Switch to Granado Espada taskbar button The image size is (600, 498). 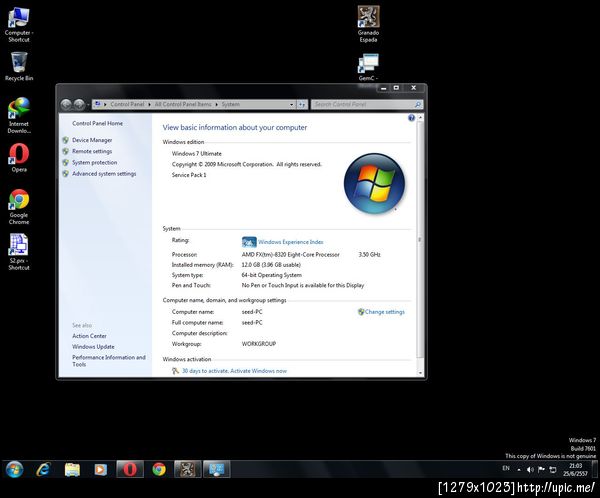click(188, 469)
